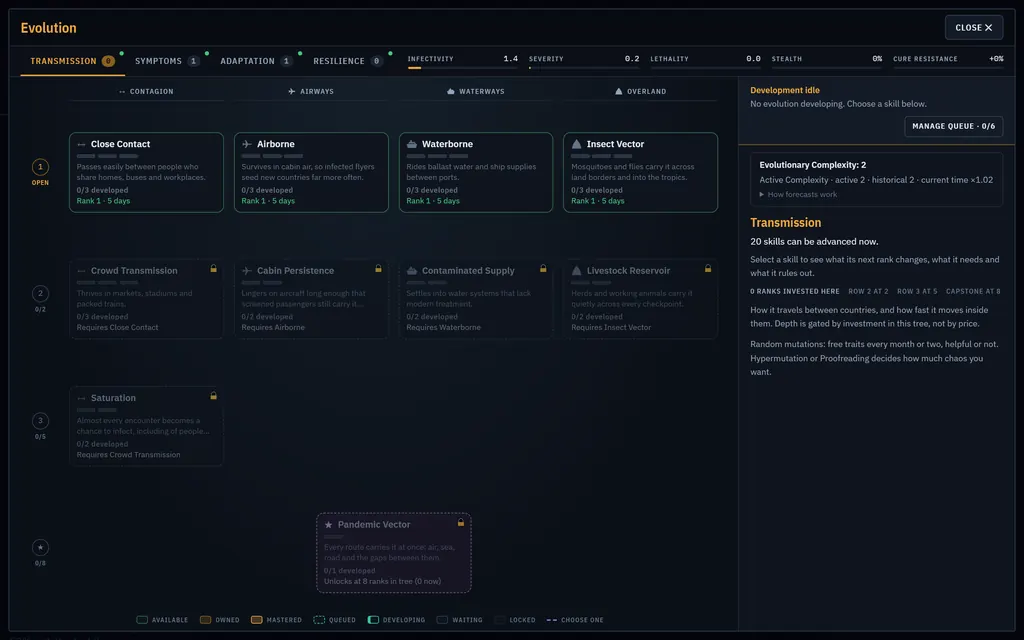1024x640 pixels.
Task: Select the Airborne skill card
Action: click(311, 172)
